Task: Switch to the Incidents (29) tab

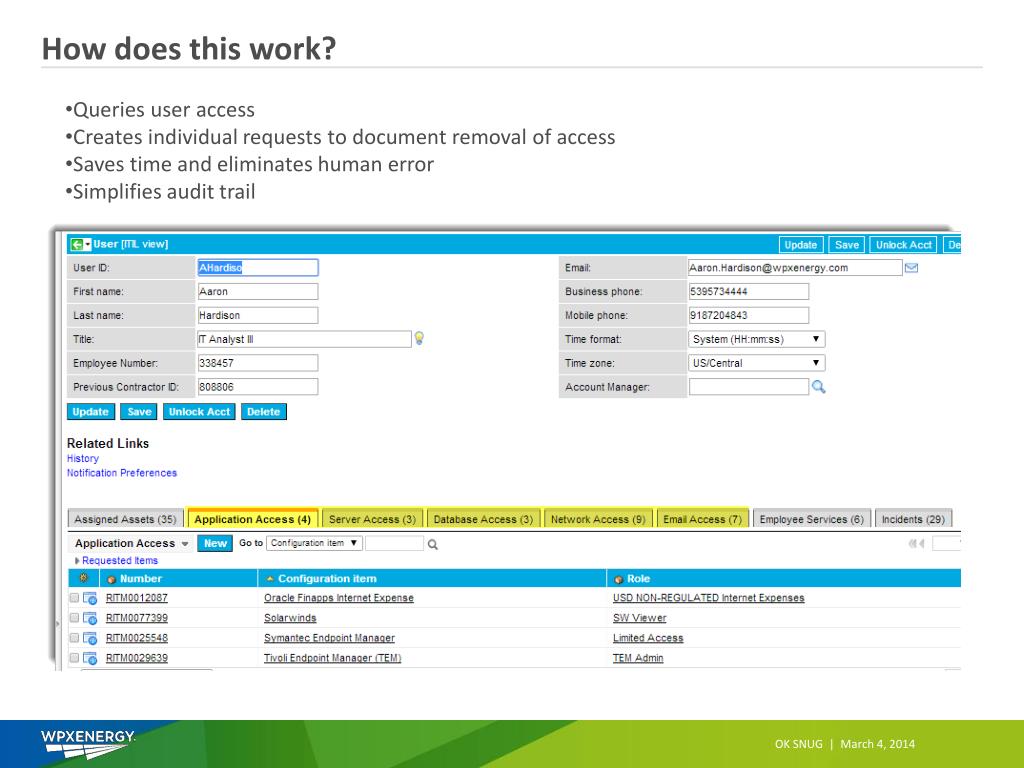Action: 913,519
